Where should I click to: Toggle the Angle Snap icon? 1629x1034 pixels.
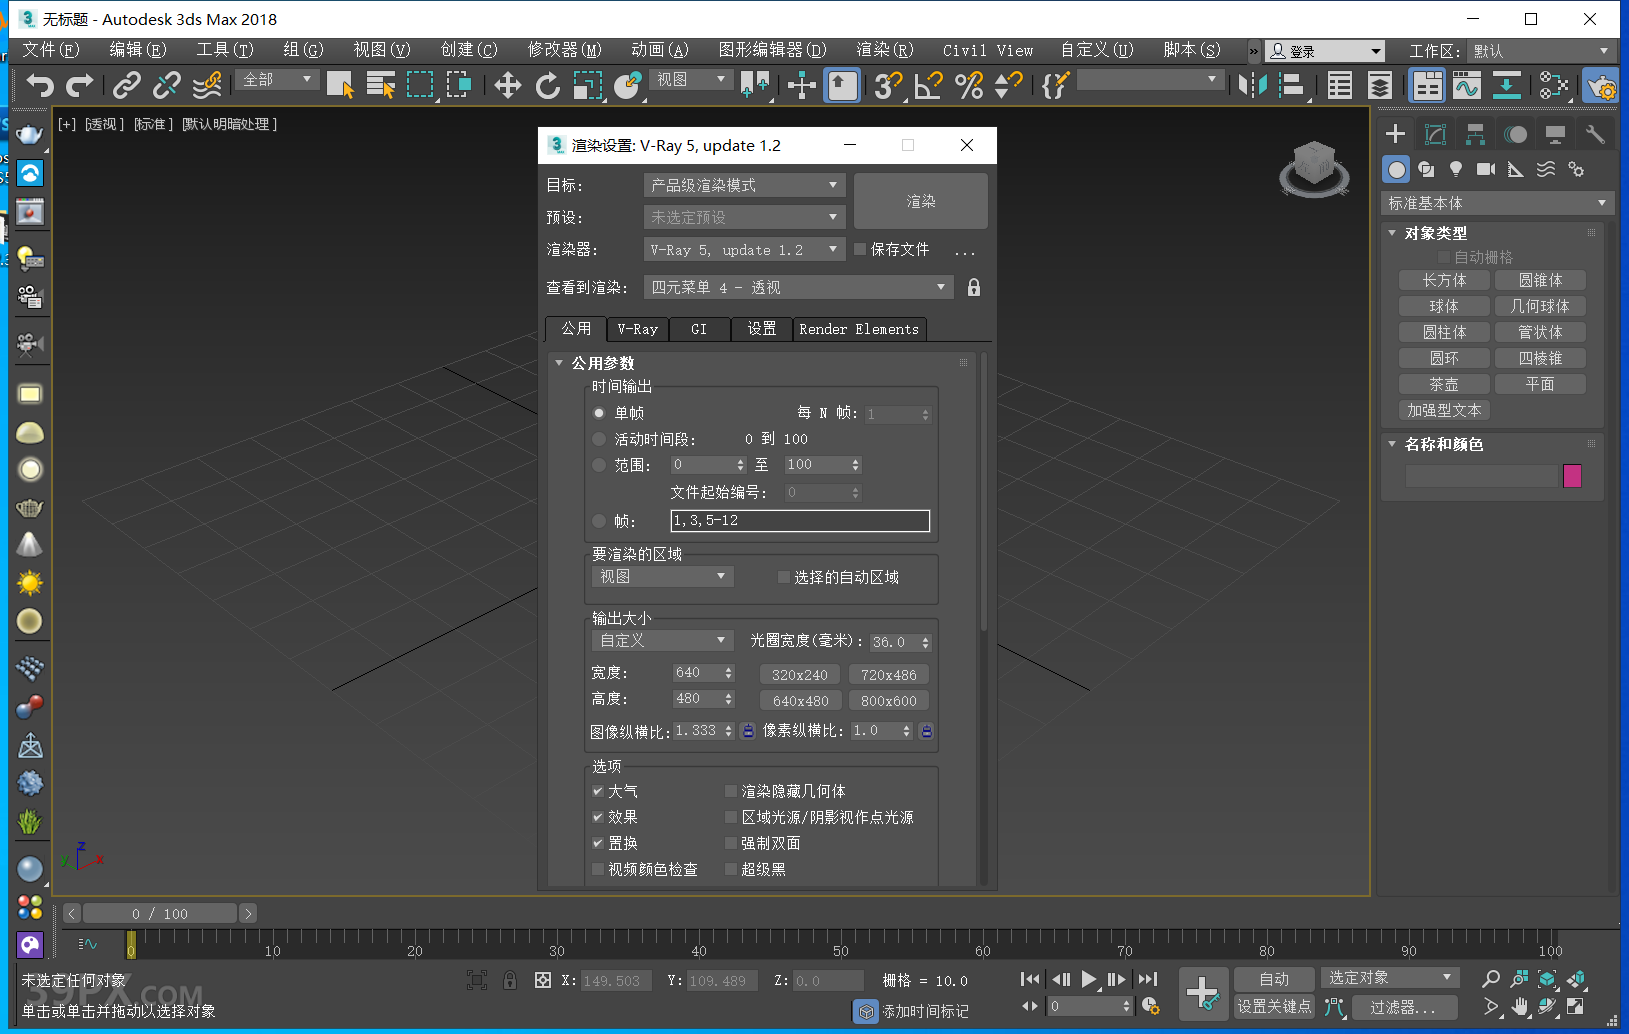tap(928, 86)
